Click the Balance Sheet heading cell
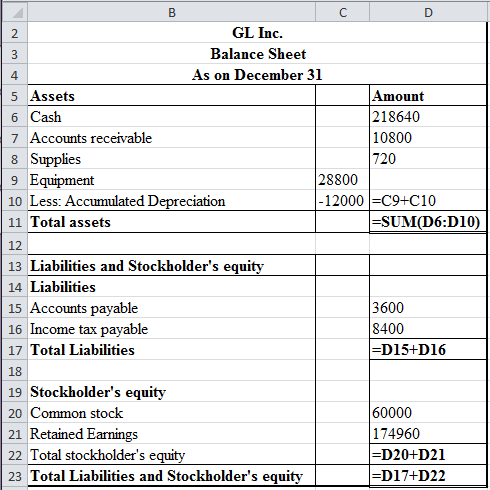This screenshot has height=490, width=490. tap(257, 54)
